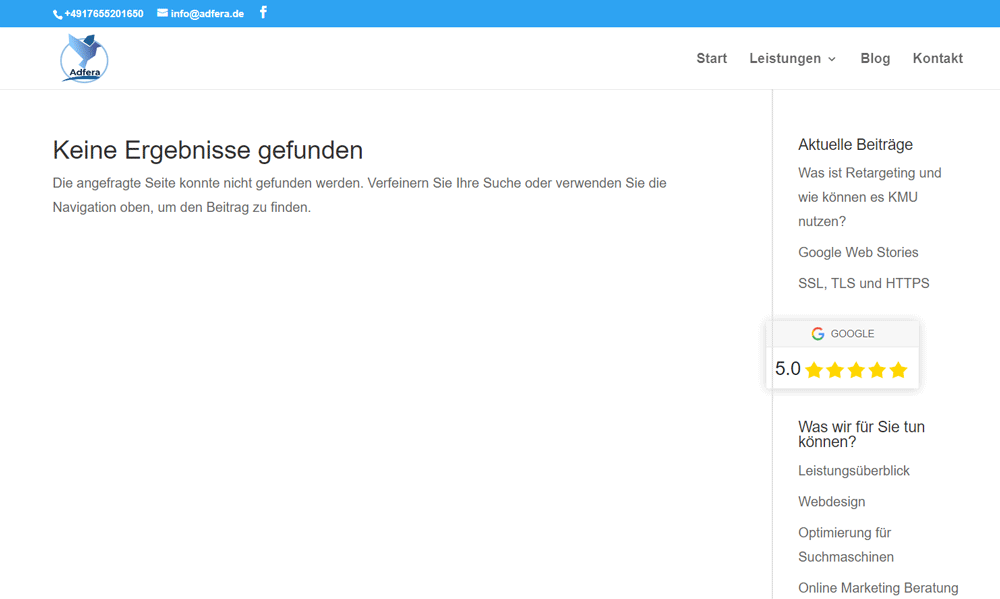The width and height of the screenshot is (1000, 599).
Task: Click the Was wir für Sie tun können heading
Action: click(862, 434)
